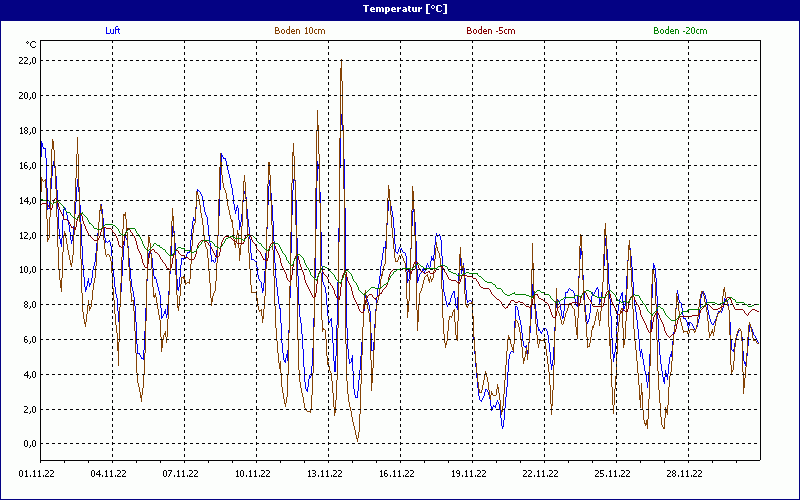This screenshot has width=800, height=500.
Task: Click the 10,0 y-axis value
Action: [x=27, y=270]
